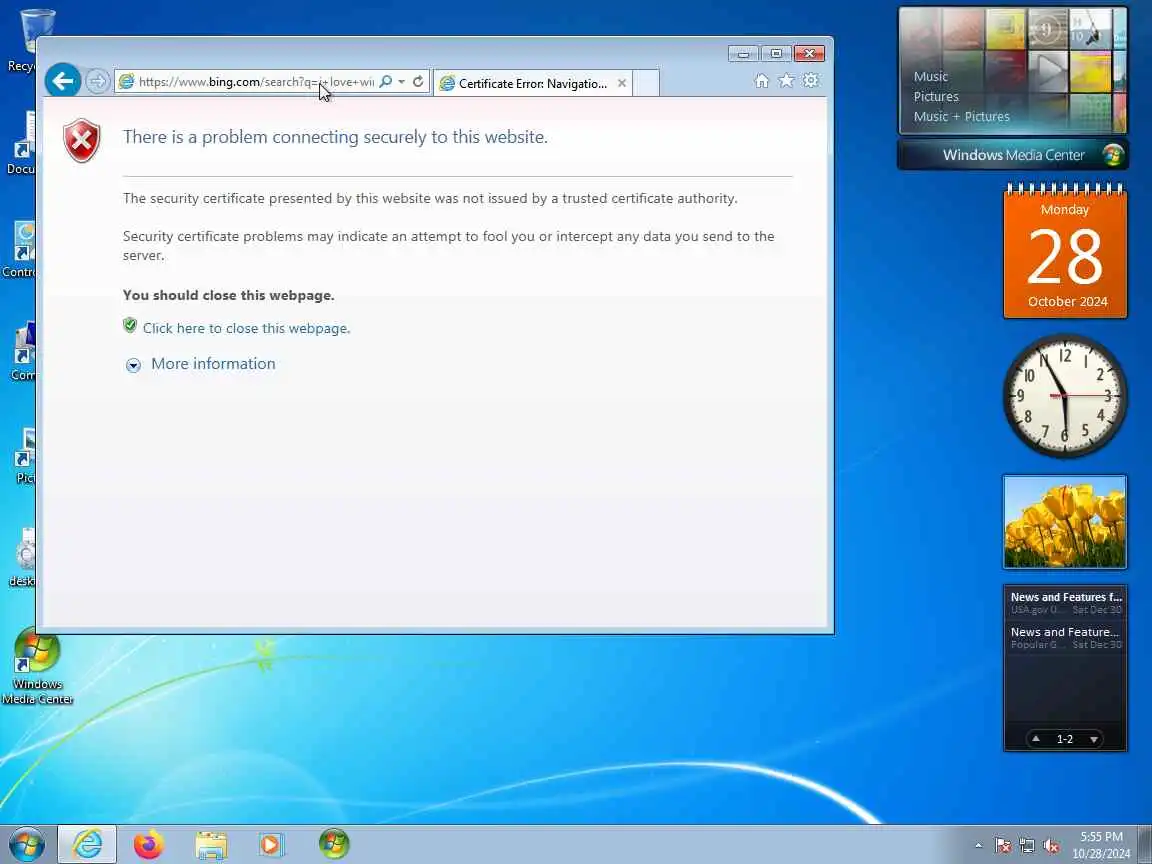
Task: Open a new blank tab
Action: [646, 83]
